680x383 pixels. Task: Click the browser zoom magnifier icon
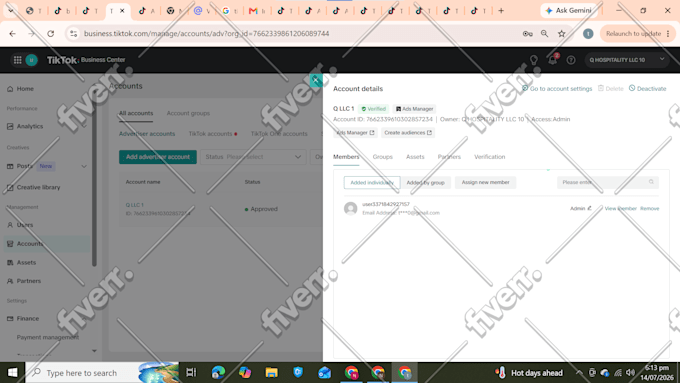pos(544,33)
